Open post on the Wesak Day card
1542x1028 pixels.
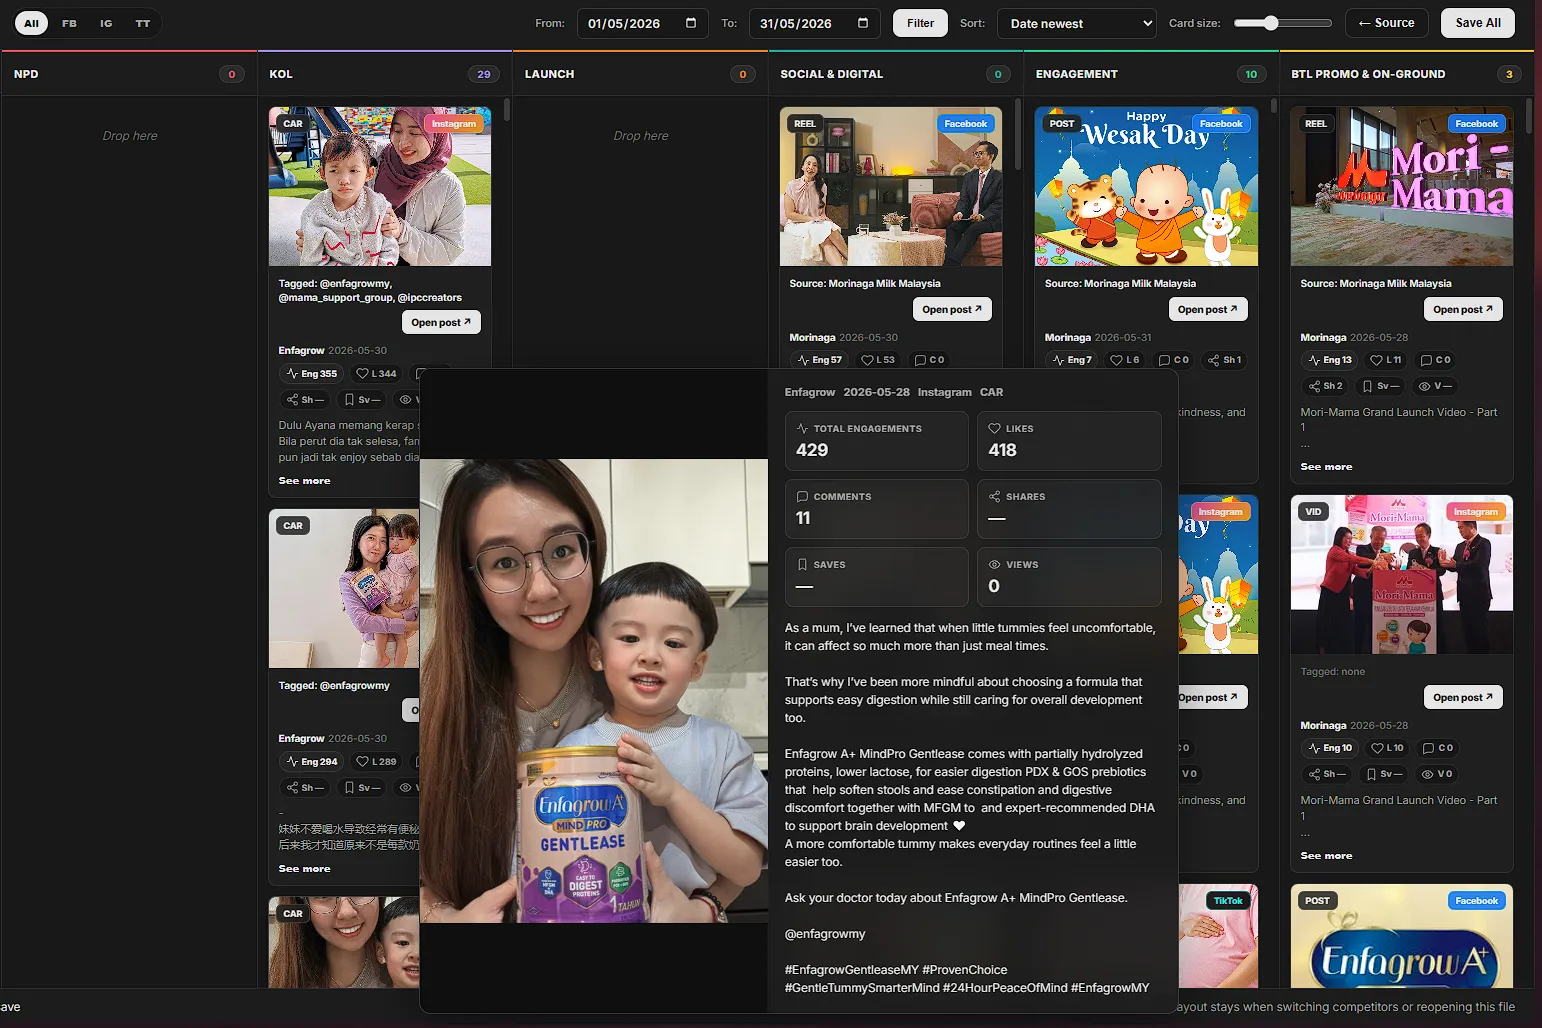[x=1208, y=309]
